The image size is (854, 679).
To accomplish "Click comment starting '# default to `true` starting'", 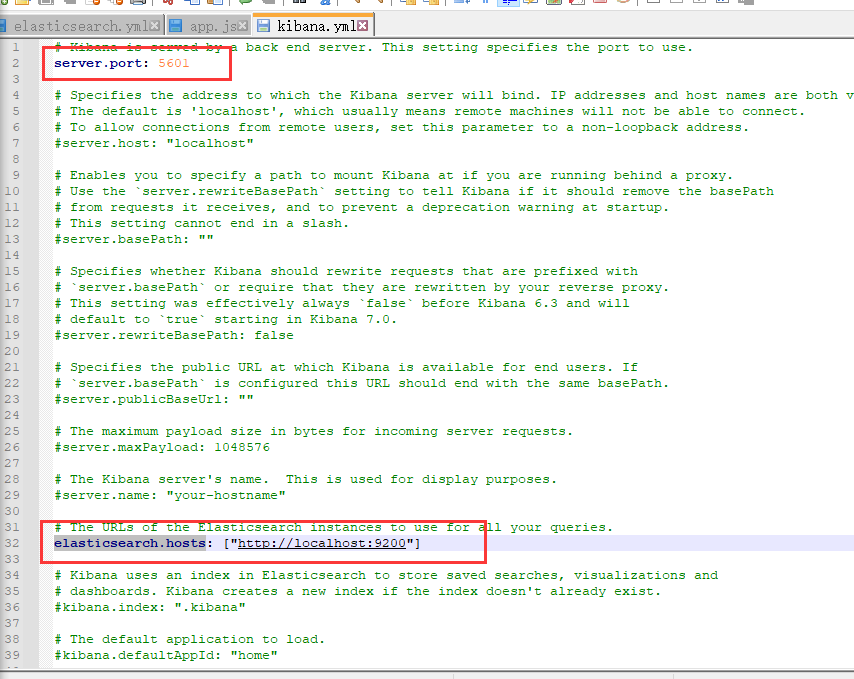I will pos(225,319).
